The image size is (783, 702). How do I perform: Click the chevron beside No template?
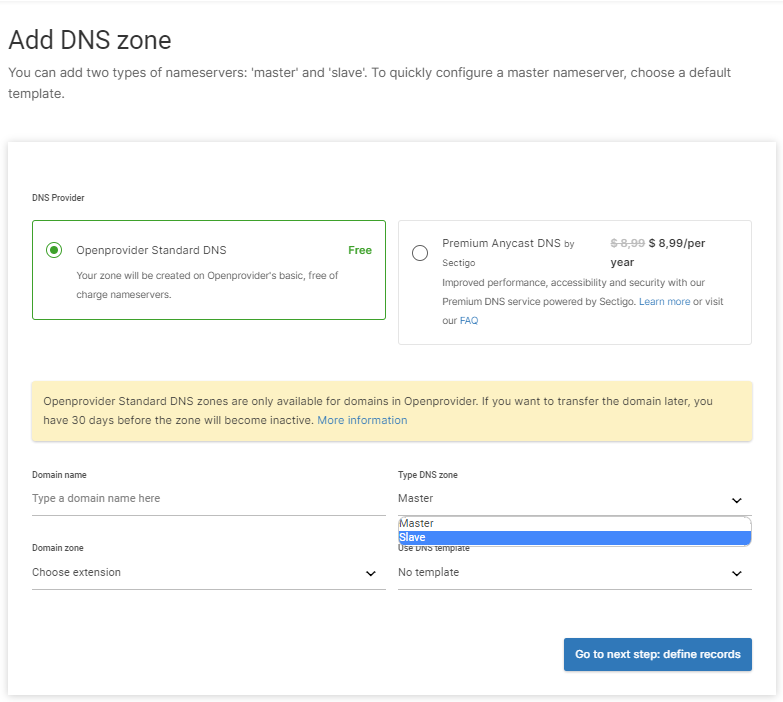click(737, 574)
